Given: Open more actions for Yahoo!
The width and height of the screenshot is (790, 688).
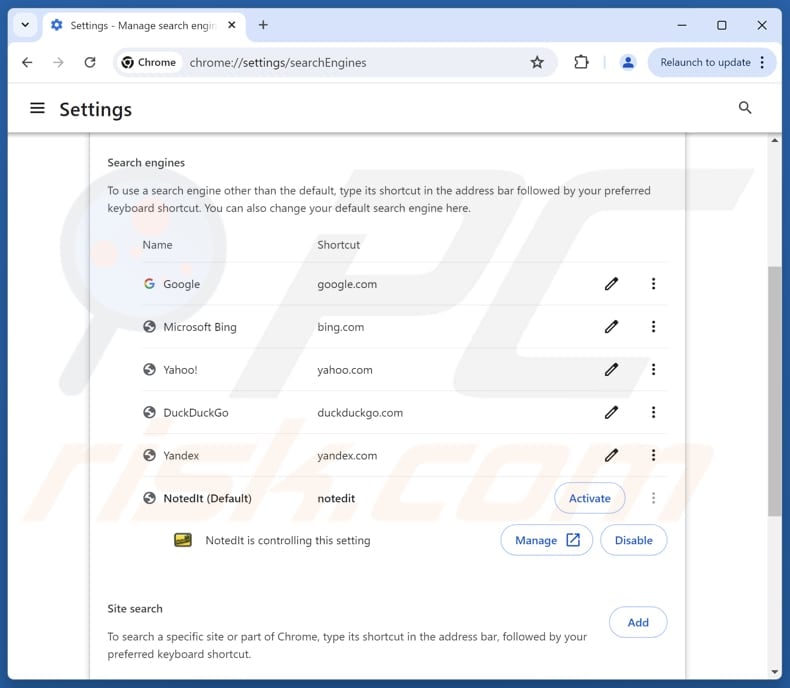Looking at the screenshot, I should 653,370.
